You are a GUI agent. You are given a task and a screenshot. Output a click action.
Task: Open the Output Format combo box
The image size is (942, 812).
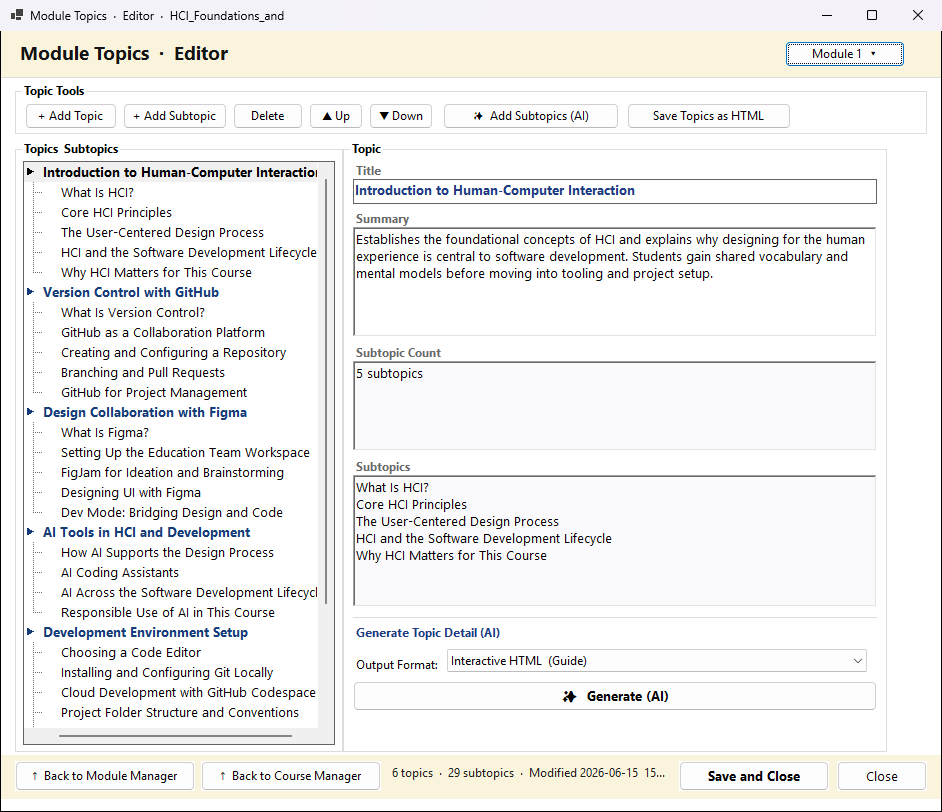[656, 661]
